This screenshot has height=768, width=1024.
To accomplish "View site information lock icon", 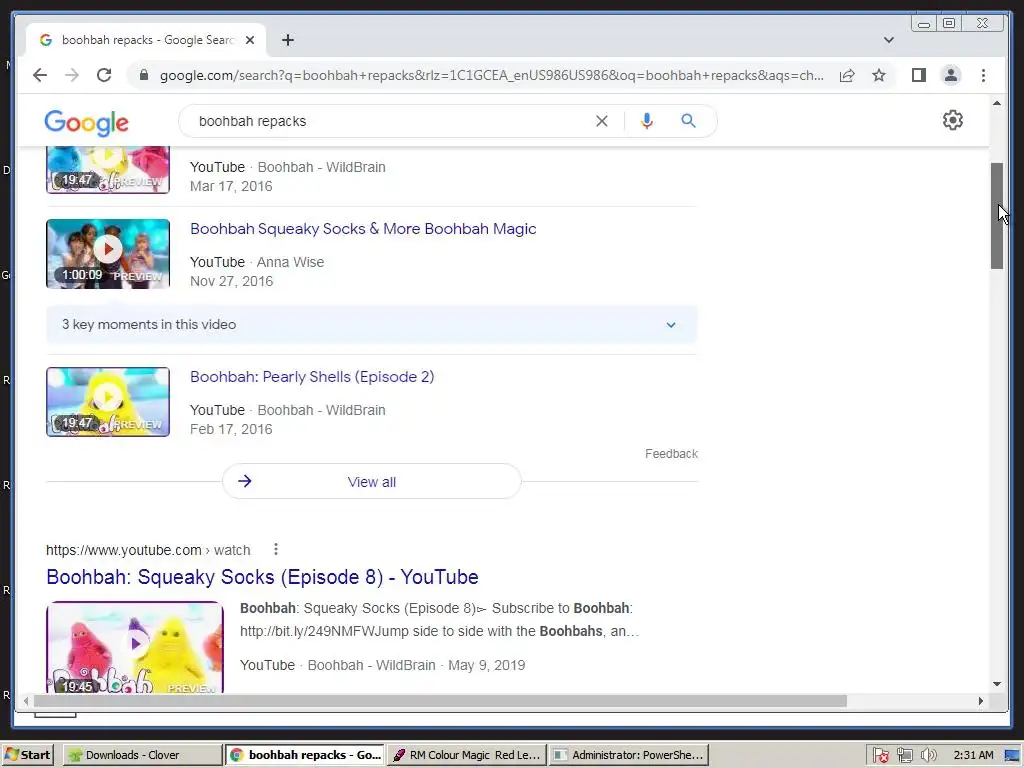I will (144, 75).
